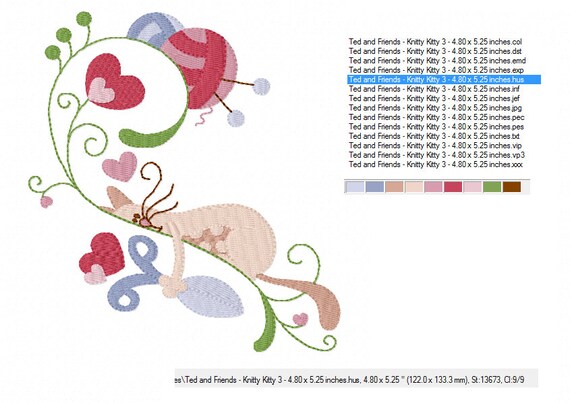The image size is (570, 403).
Task: Open the .jpg file entry
Action: (435, 108)
